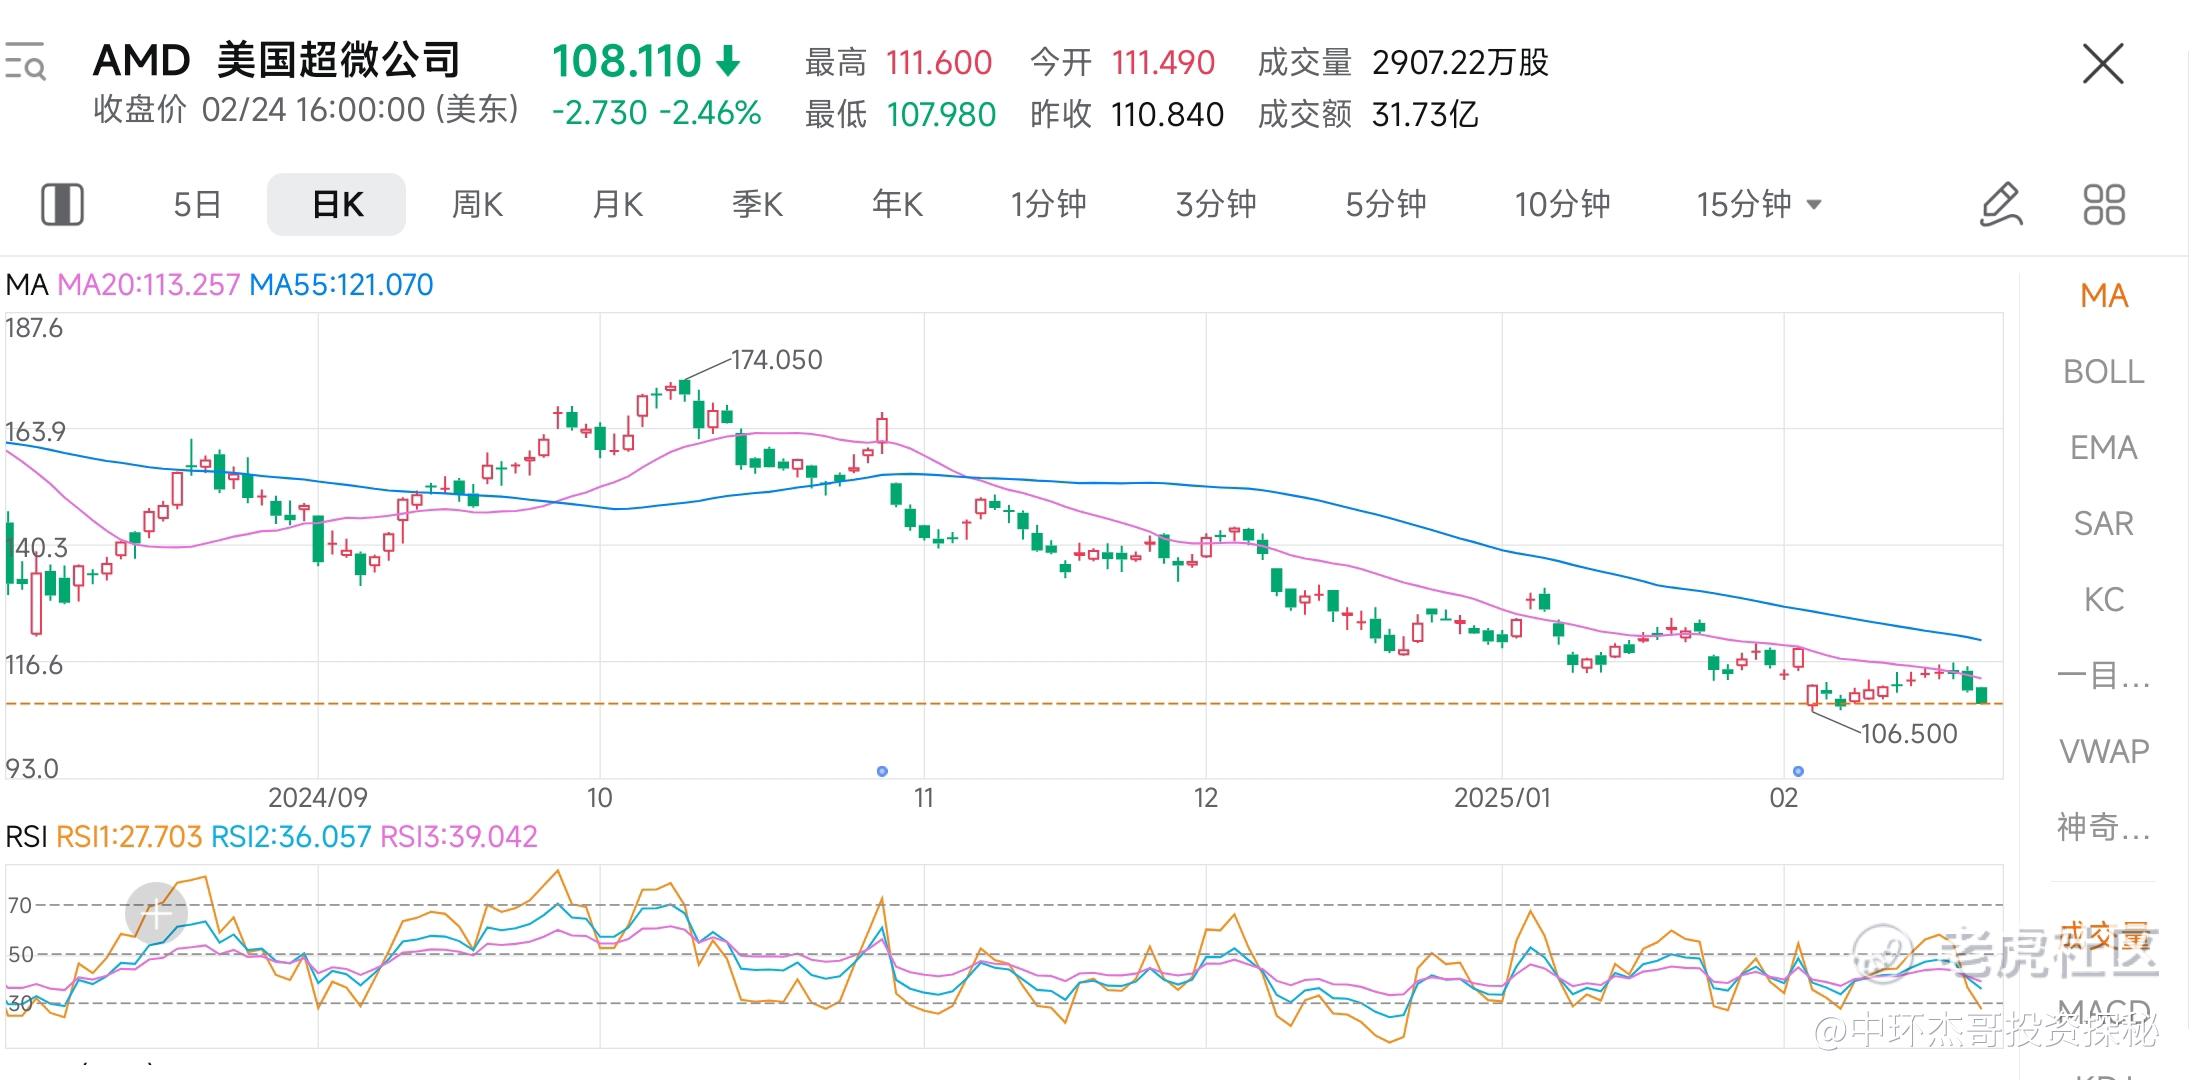Click the MA20:113.257 legend label
The height and width of the screenshot is (1080, 2203).
pyautogui.click(x=148, y=285)
